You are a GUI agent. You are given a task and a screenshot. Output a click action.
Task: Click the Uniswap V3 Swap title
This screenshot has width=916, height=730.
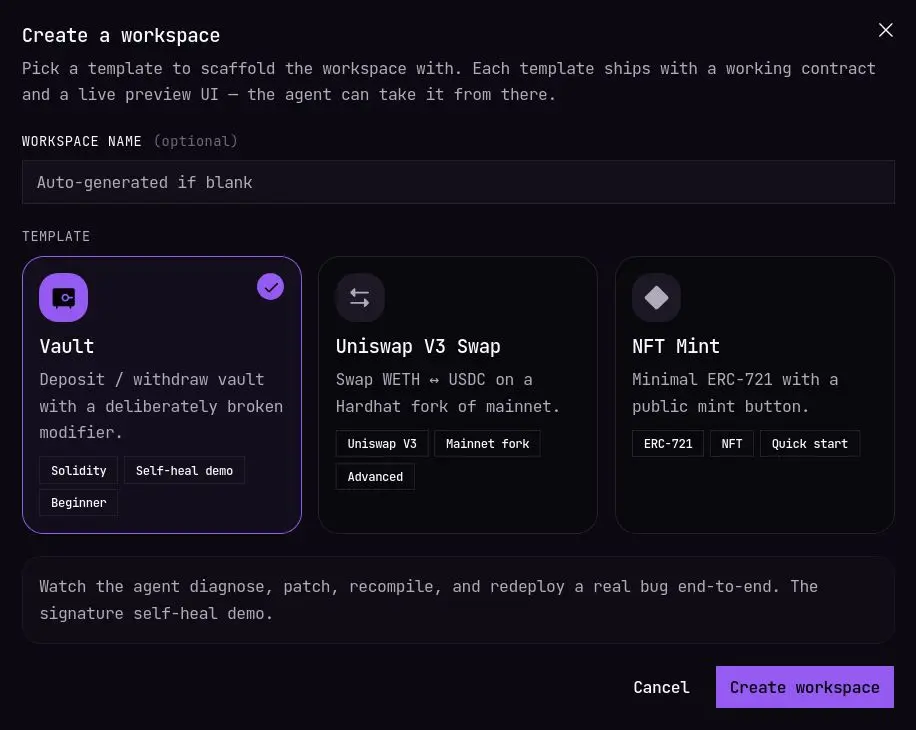418,346
